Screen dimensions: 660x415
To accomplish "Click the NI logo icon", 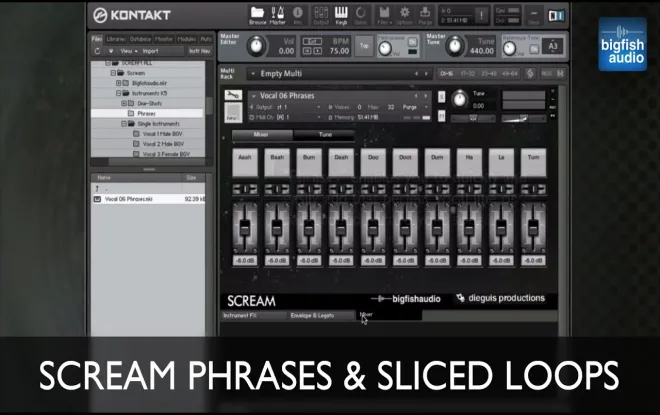I will [556, 16].
